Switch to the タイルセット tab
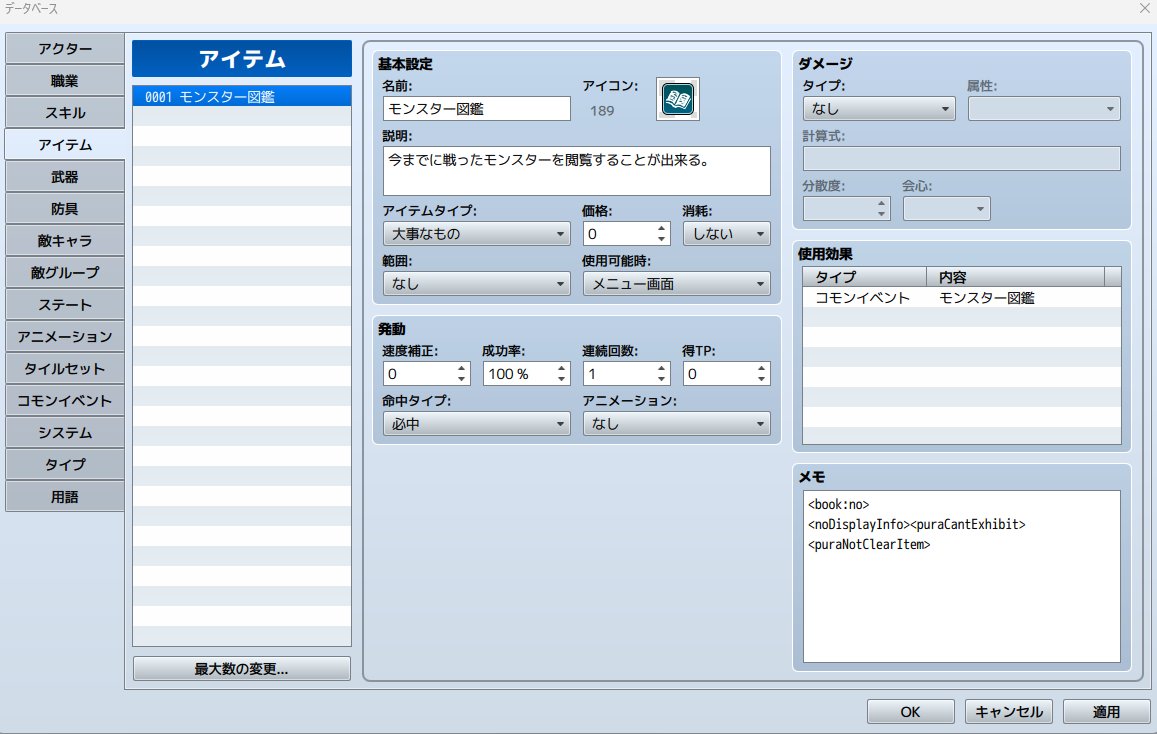The image size is (1157, 734). point(65,369)
